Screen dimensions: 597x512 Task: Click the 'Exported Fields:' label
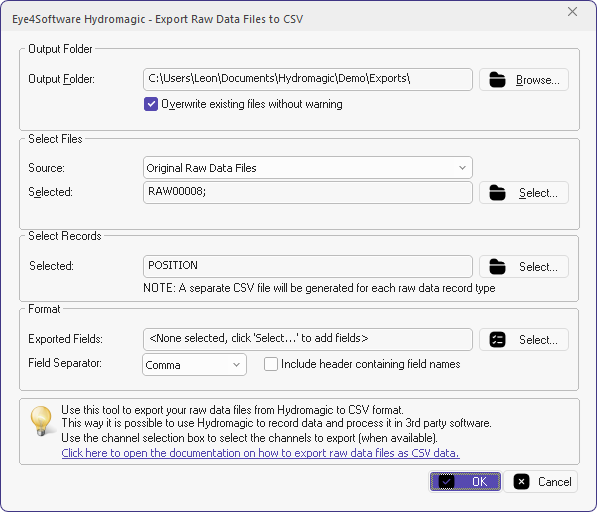pyautogui.click(x=65, y=339)
